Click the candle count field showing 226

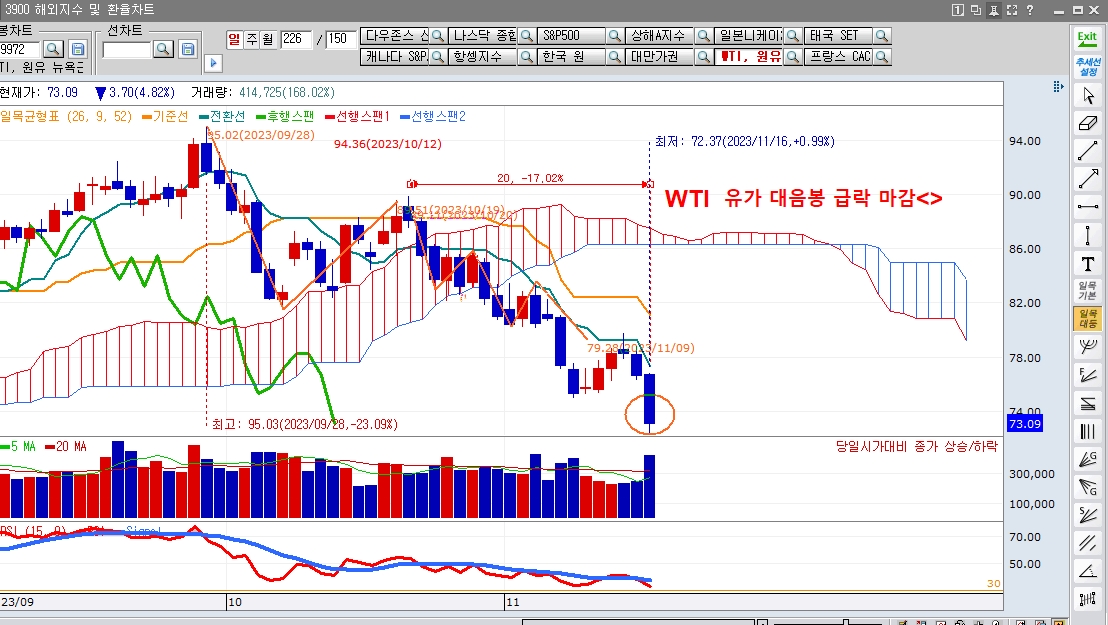pos(297,39)
